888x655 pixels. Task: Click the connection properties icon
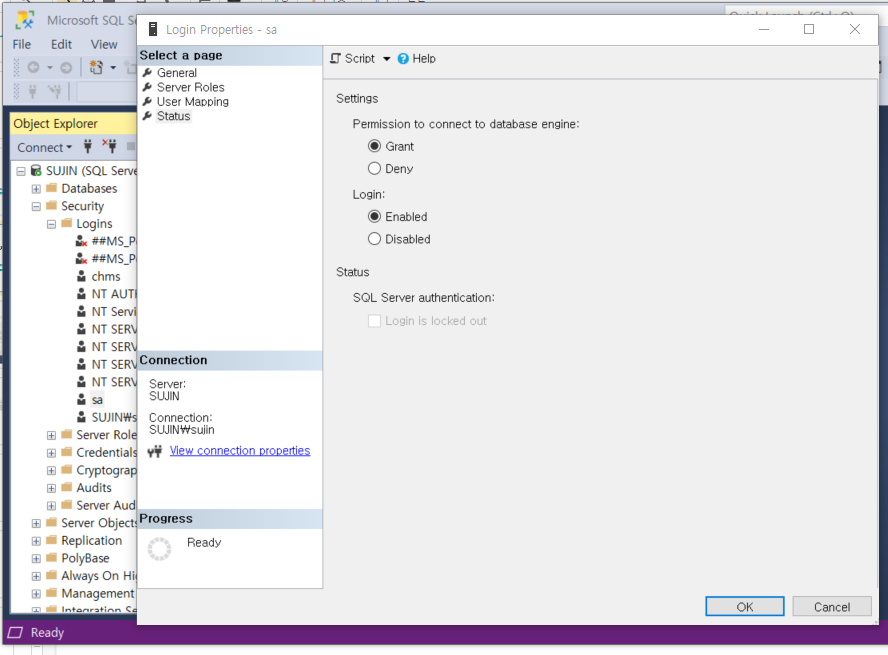(155, 451)
